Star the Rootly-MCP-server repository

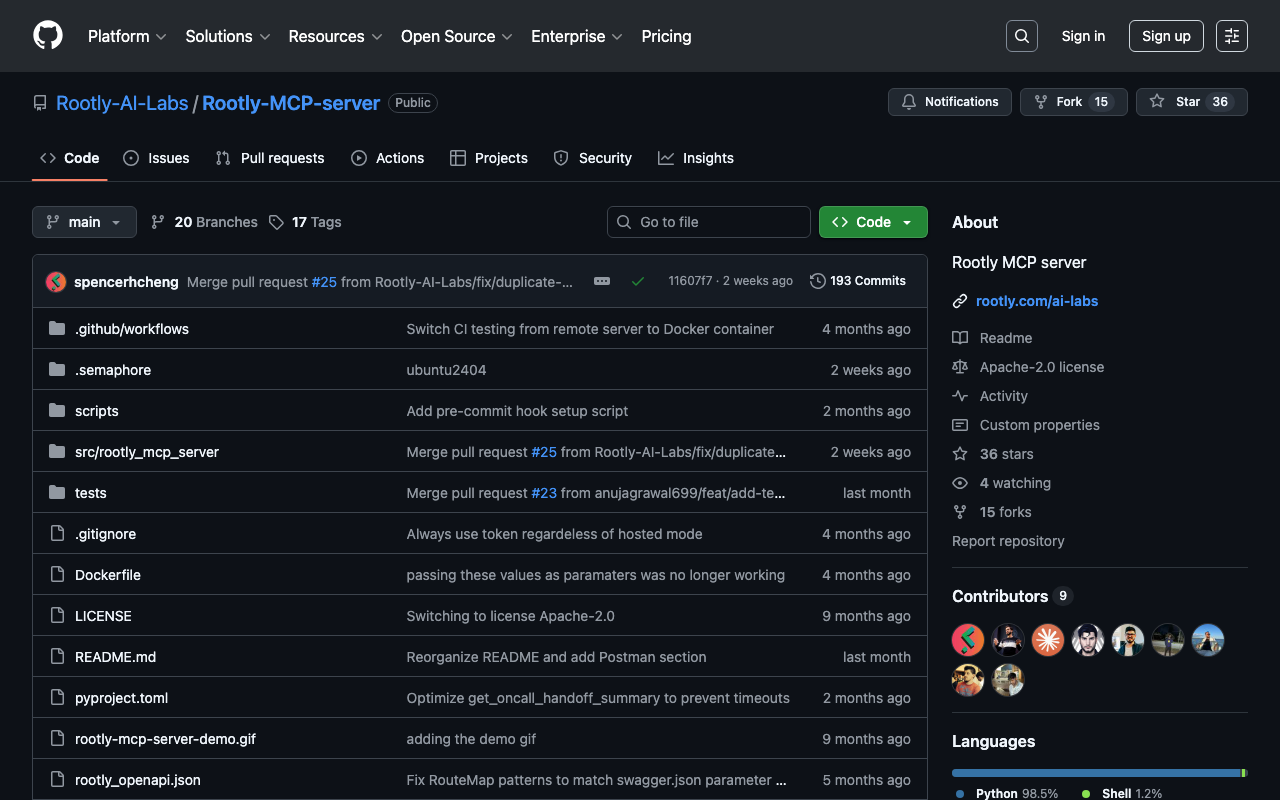tap(1190, 102)
